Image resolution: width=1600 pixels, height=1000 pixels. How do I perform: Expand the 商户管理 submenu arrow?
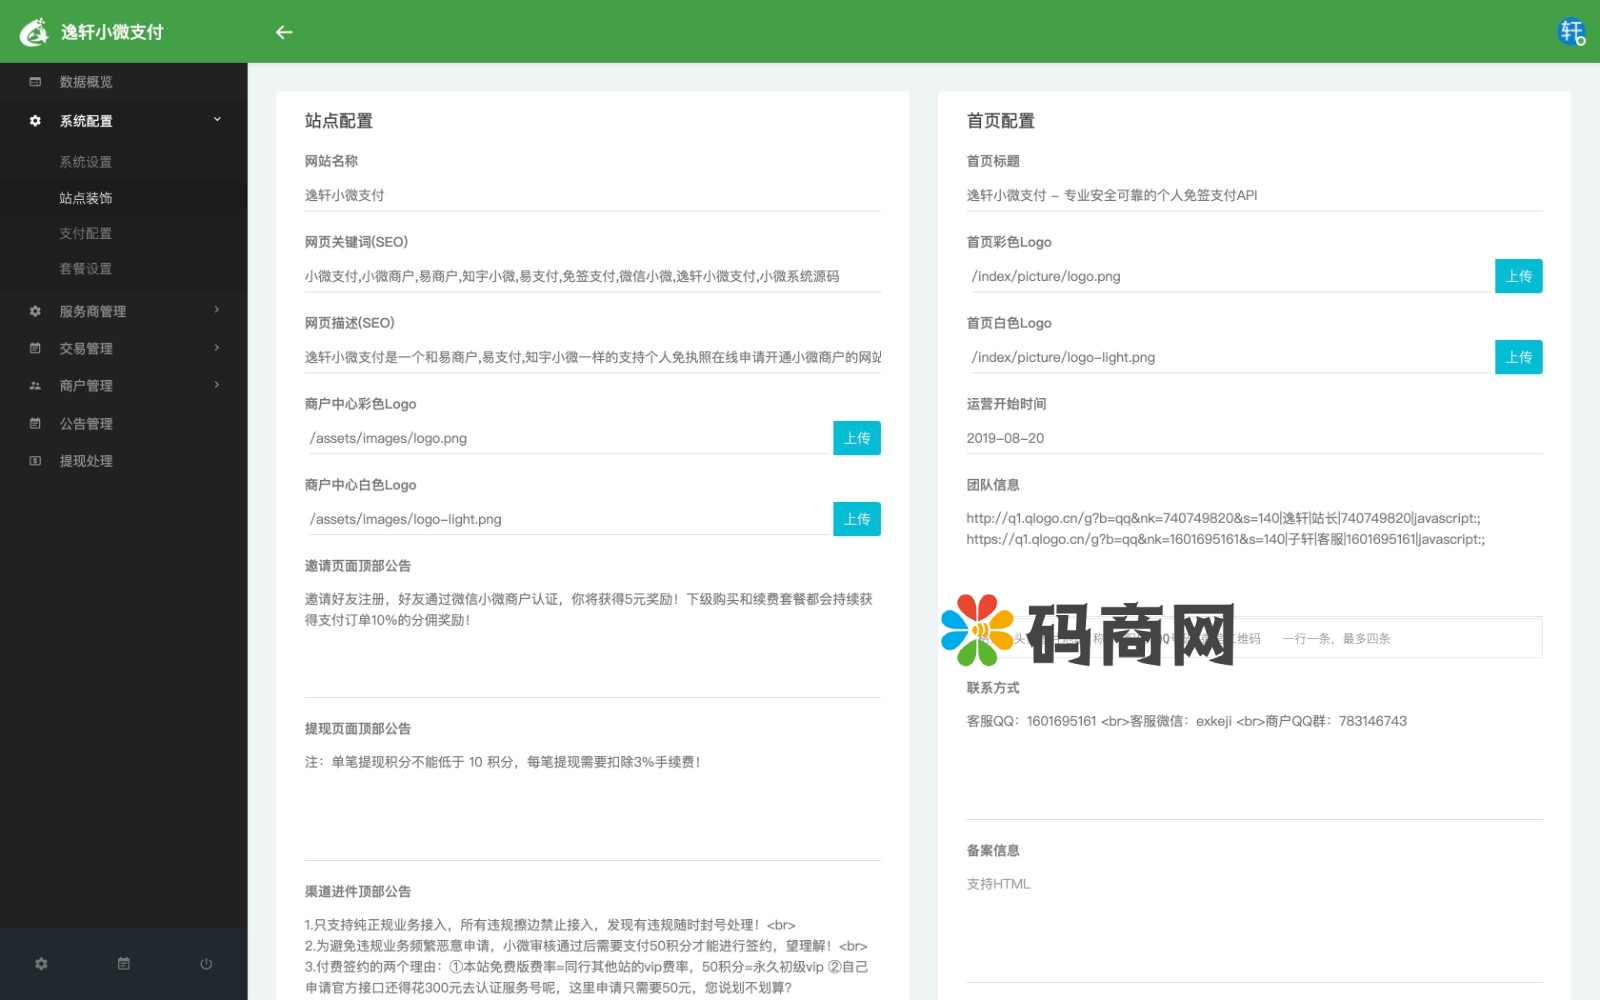[x=217, y=385]
